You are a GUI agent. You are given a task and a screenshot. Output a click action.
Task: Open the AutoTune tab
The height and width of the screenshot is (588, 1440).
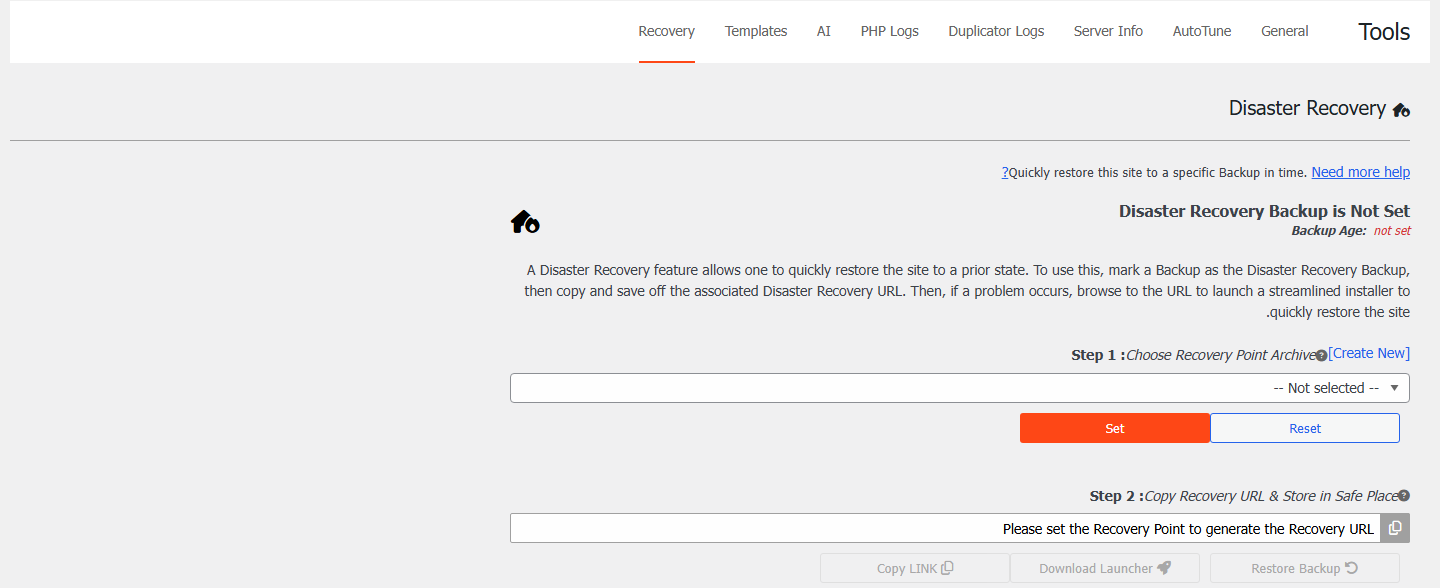1202,31
